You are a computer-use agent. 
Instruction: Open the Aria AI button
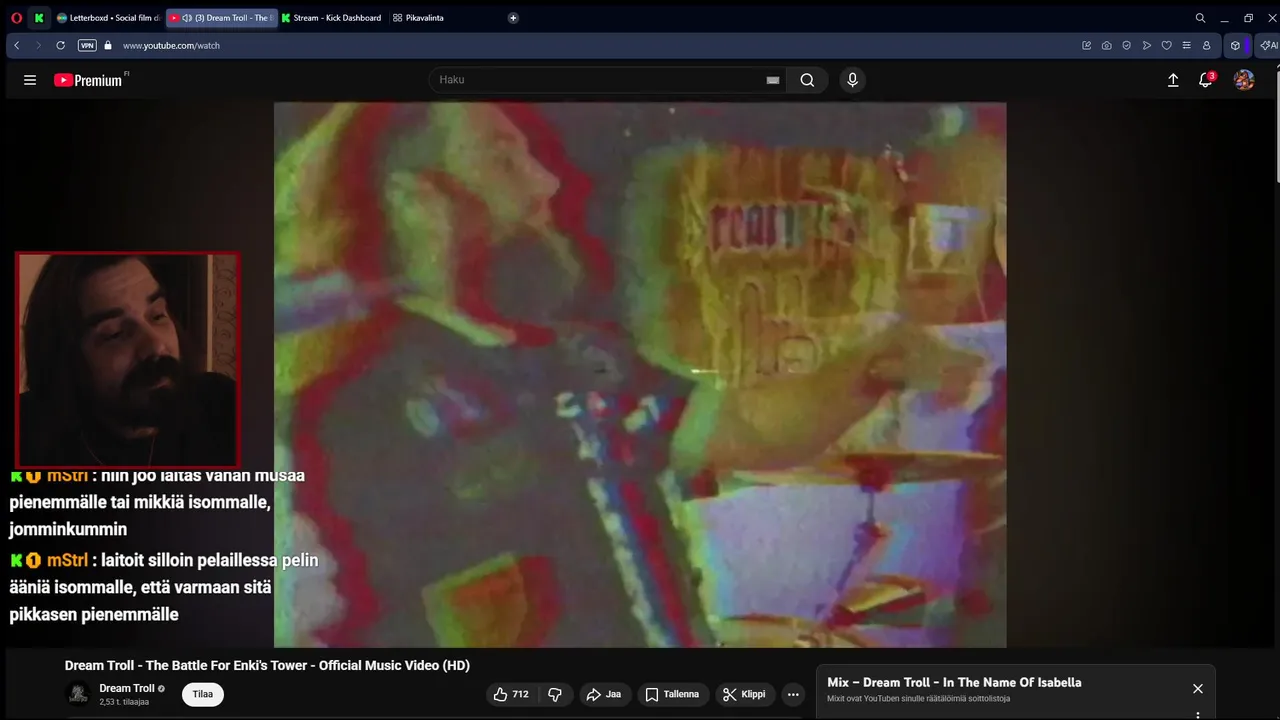pos(1268,45)
